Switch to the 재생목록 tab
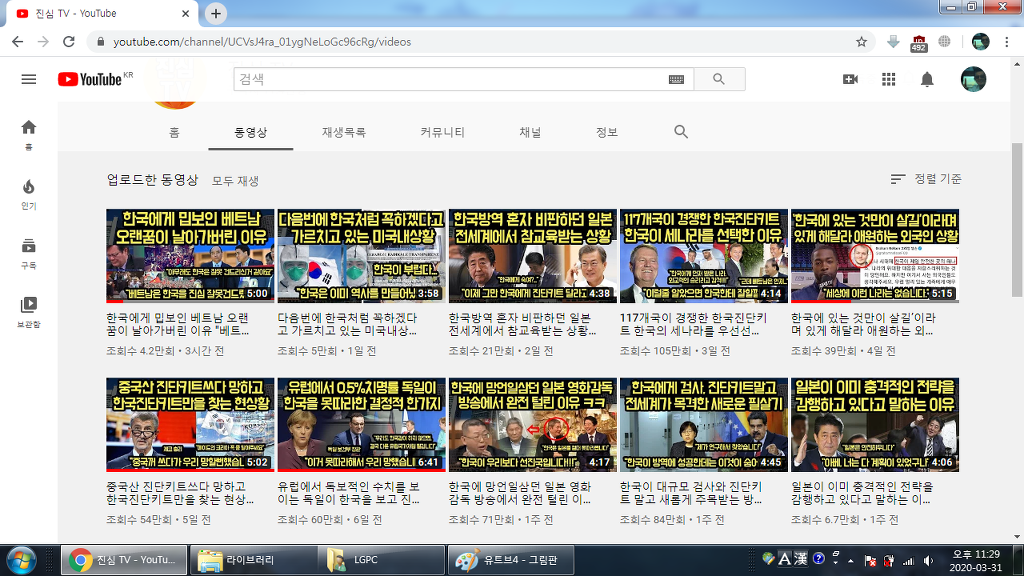 pos(343,132)
